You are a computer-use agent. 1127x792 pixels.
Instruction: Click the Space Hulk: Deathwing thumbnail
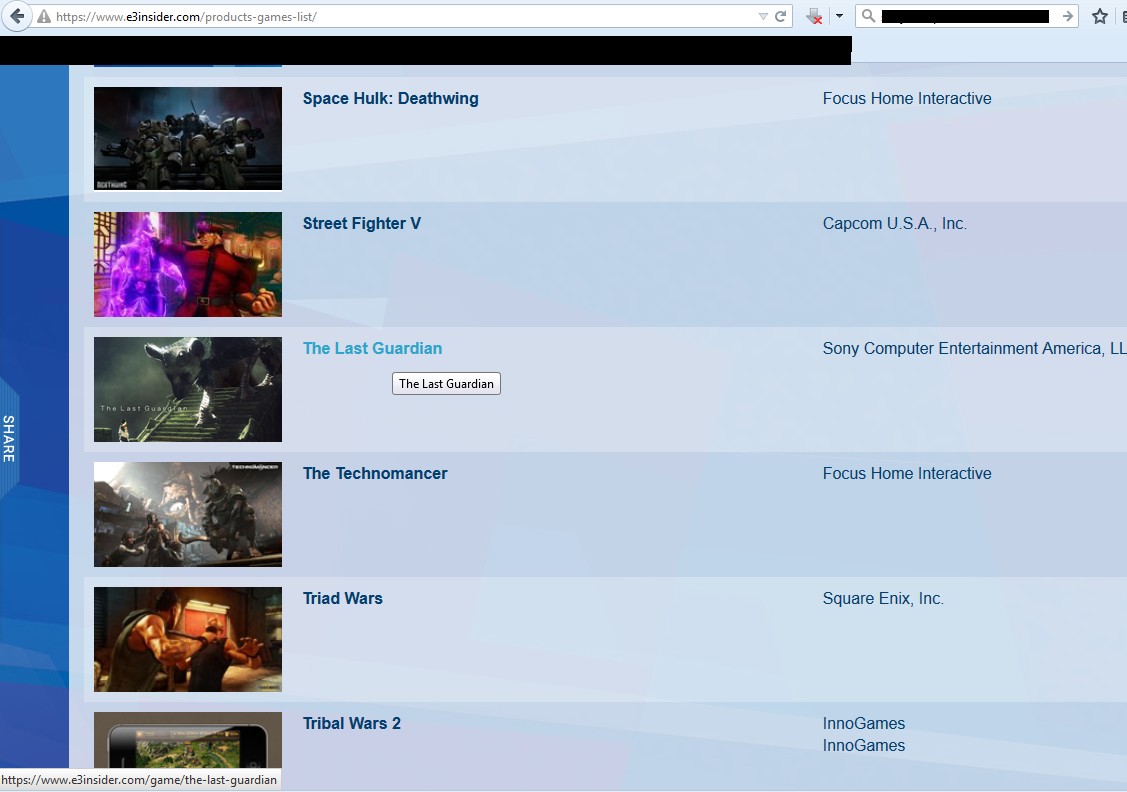pyautogui.click(x=188, y=139)
